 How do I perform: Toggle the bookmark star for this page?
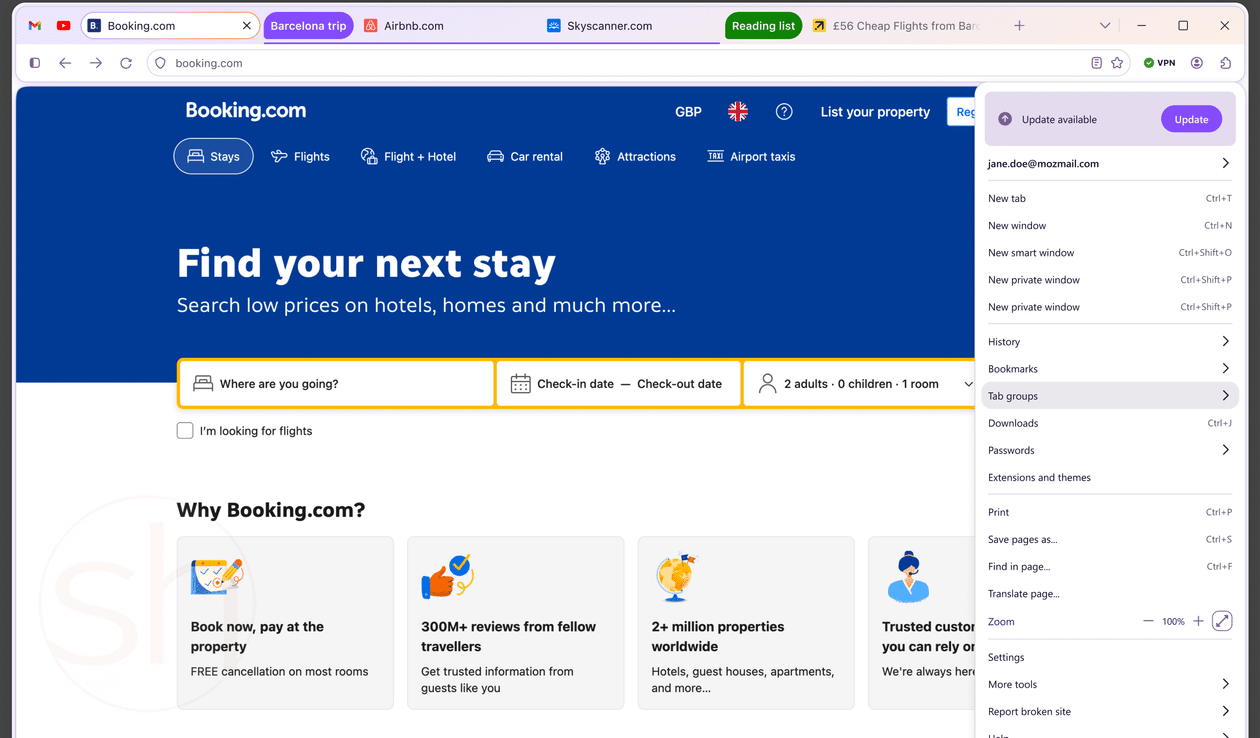coord(1117,62)
